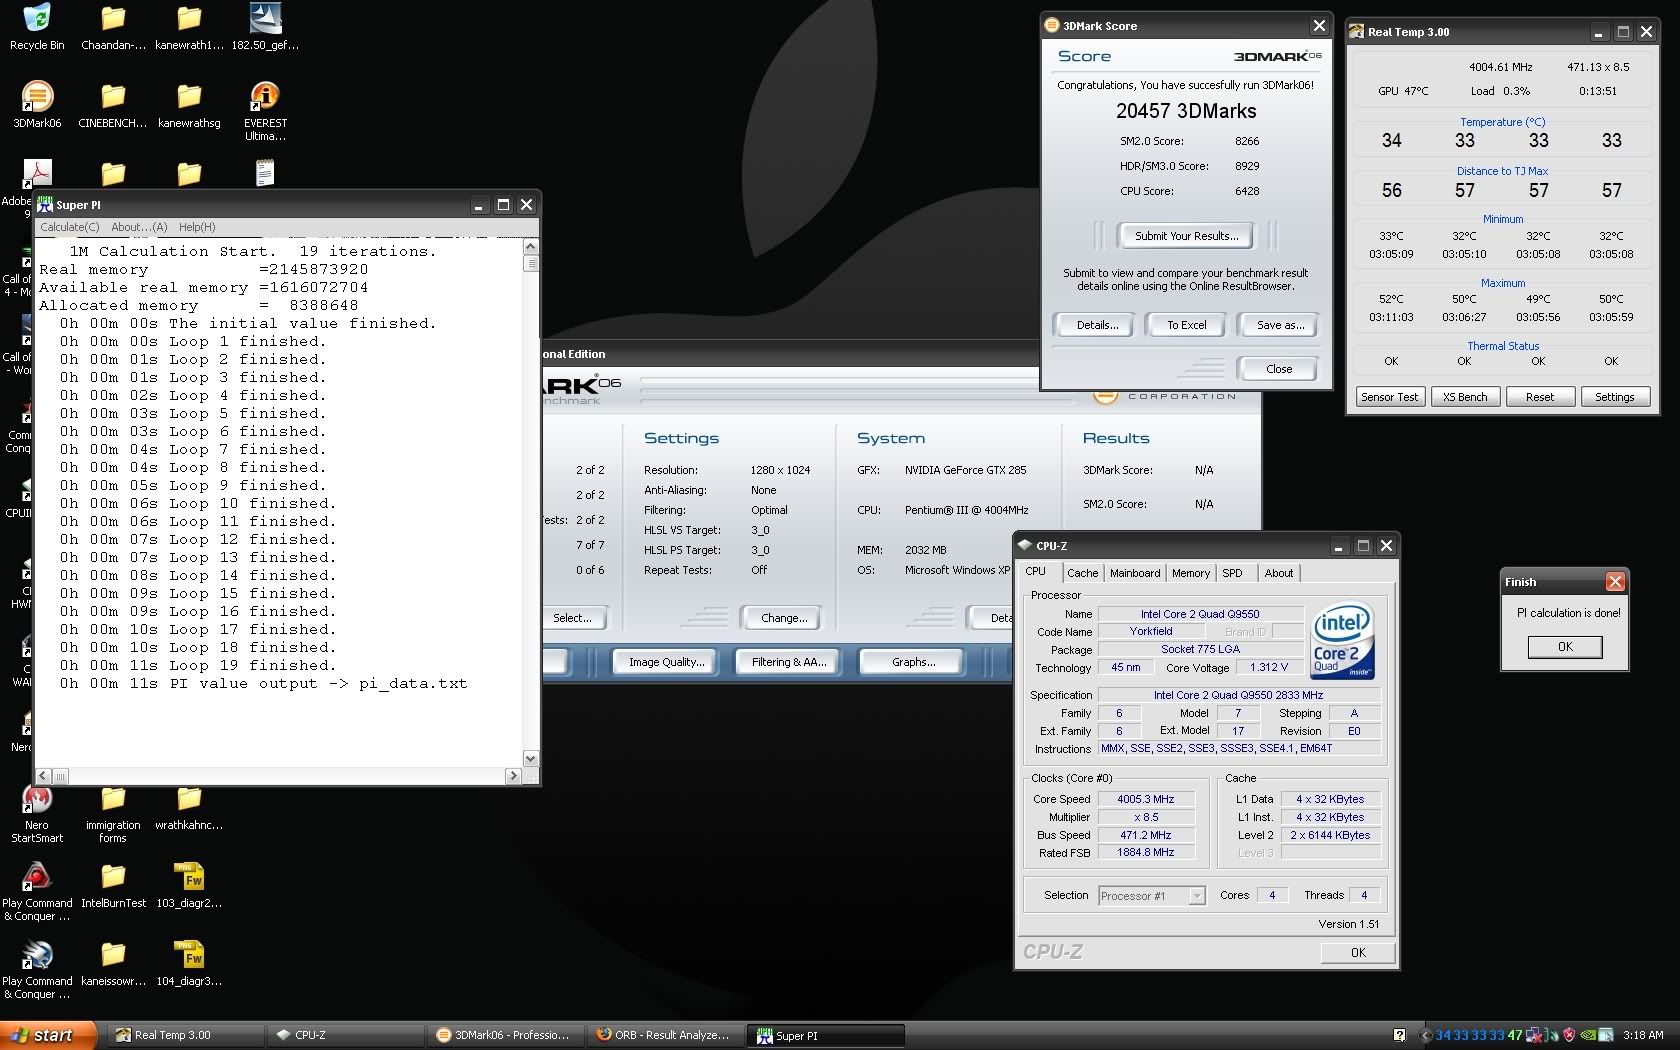Click Reset button in Real Temp
The width and height of the screenshot is (1680, 1050).
1540,397
